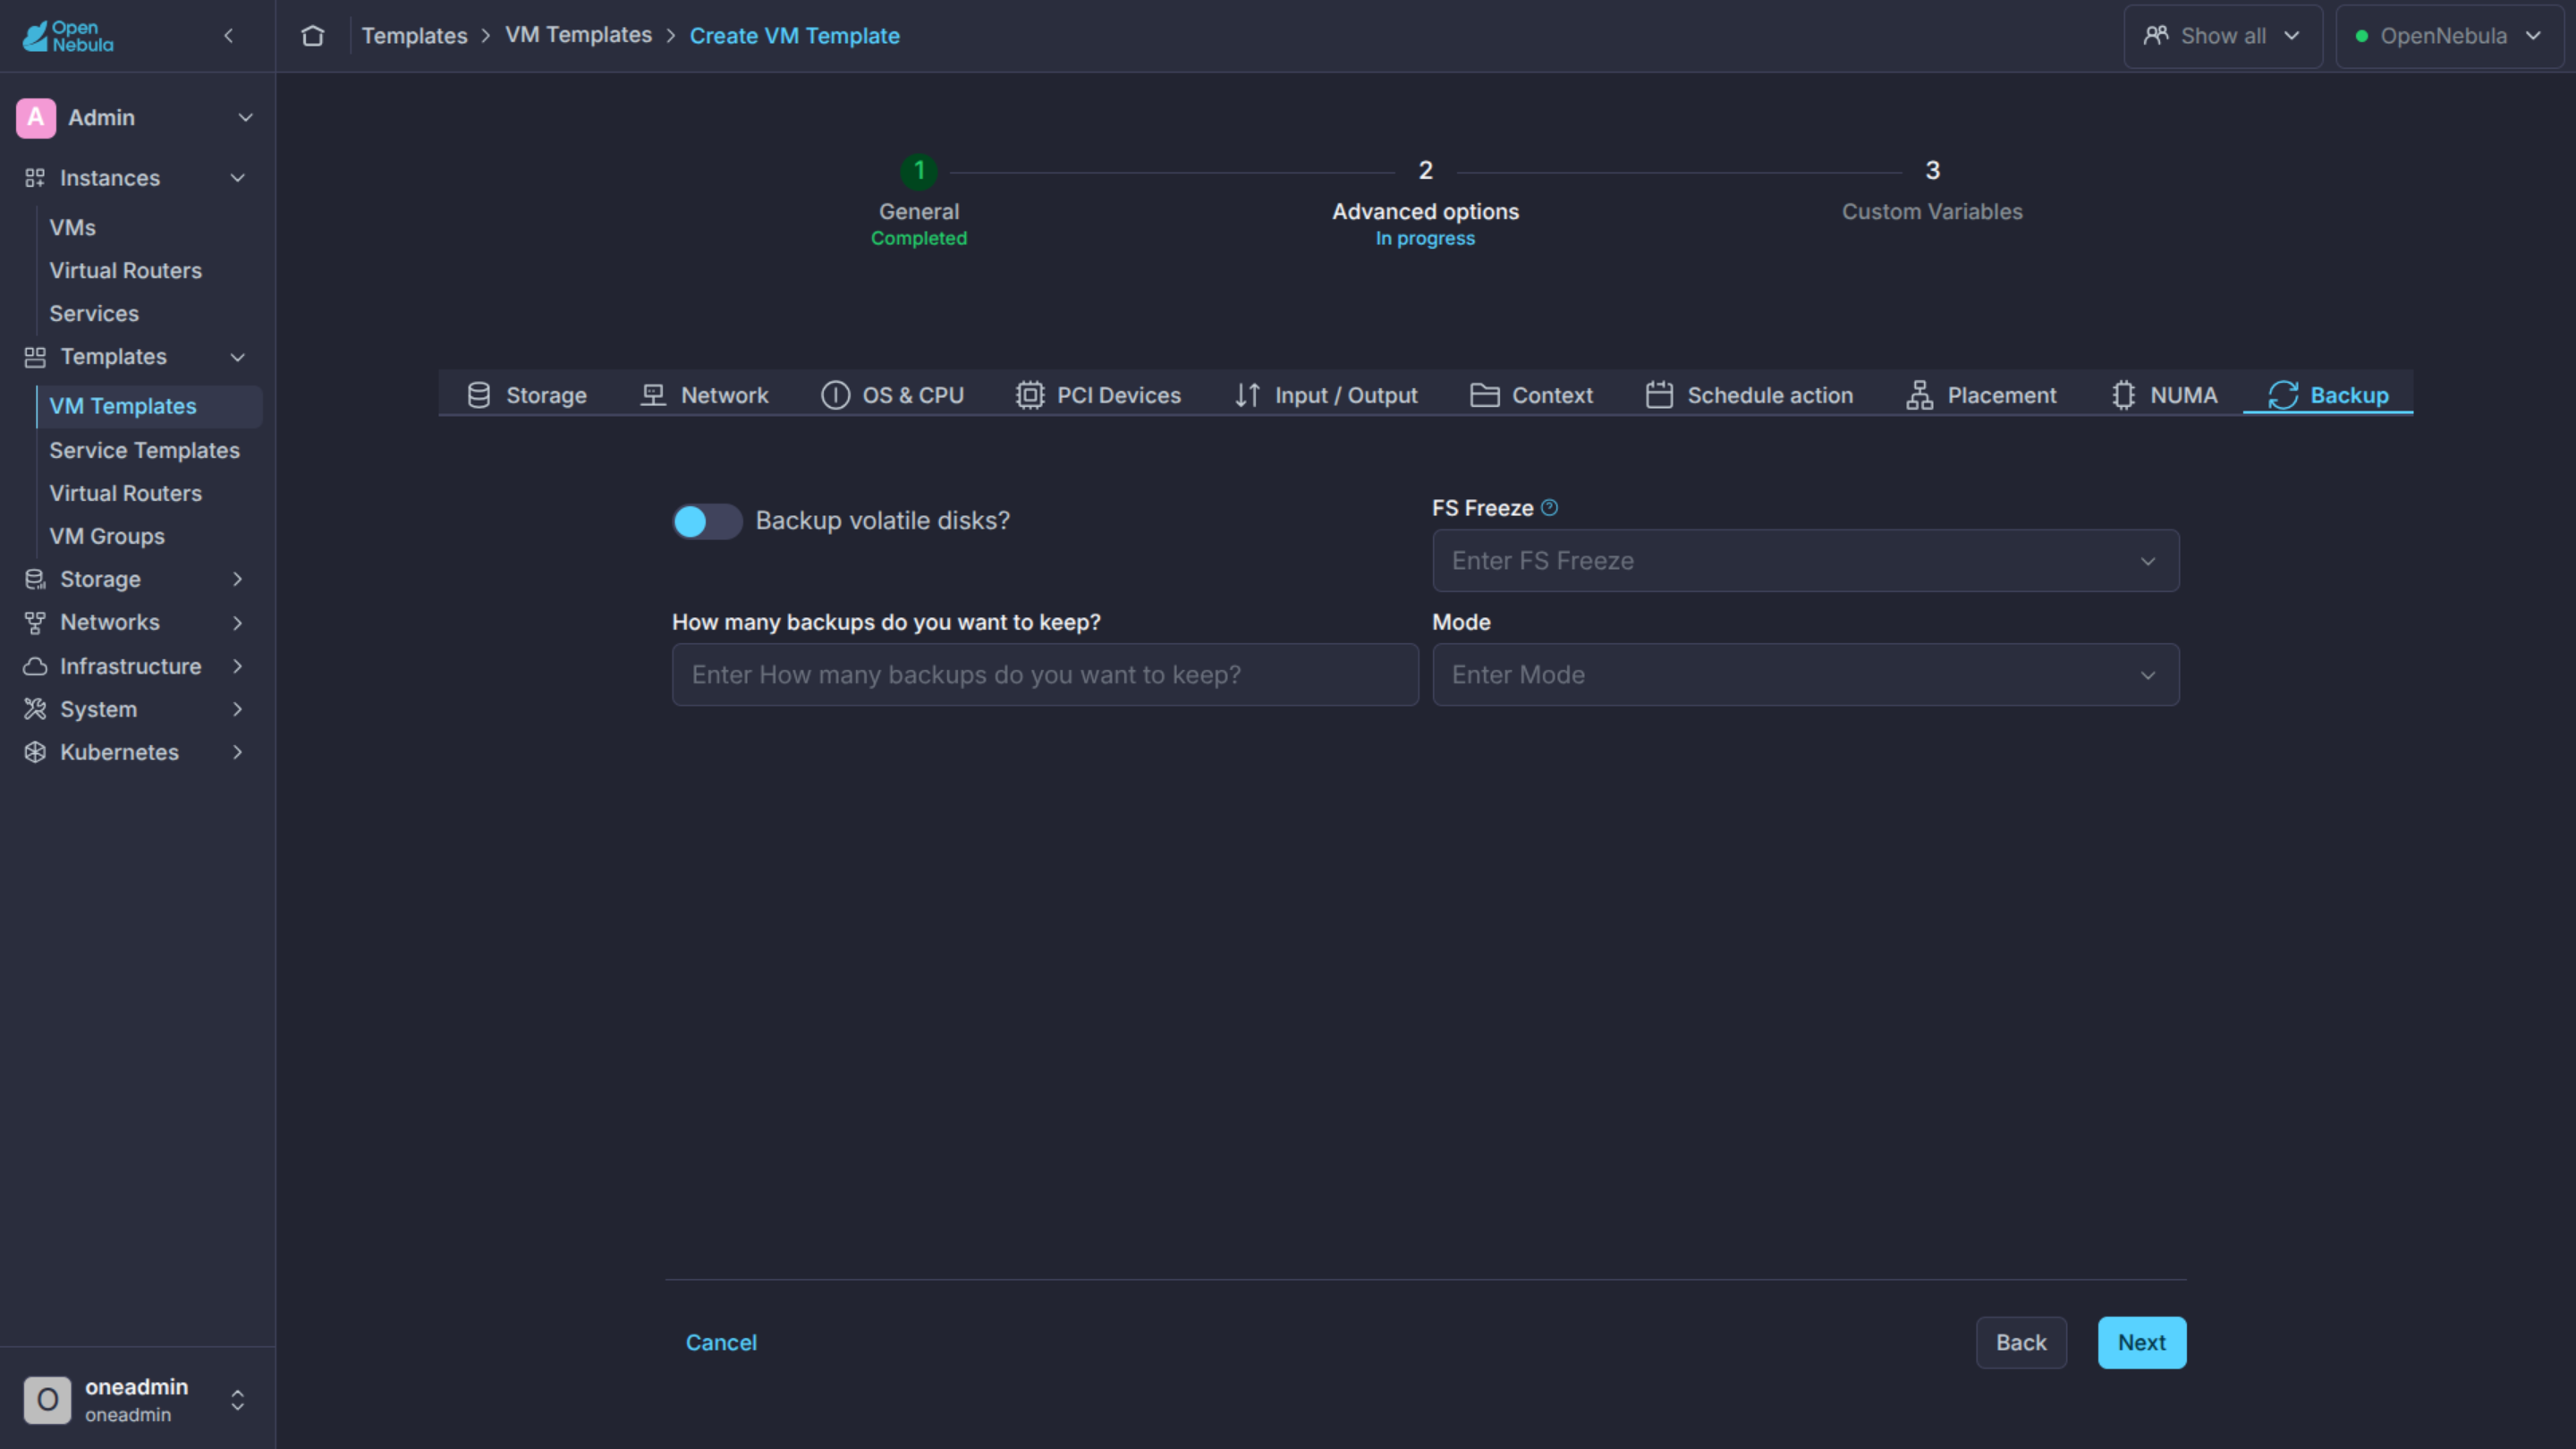Expand the Admin view chevron
2576x1449 pixels.
pyautogui.click(x=245, y=117)
